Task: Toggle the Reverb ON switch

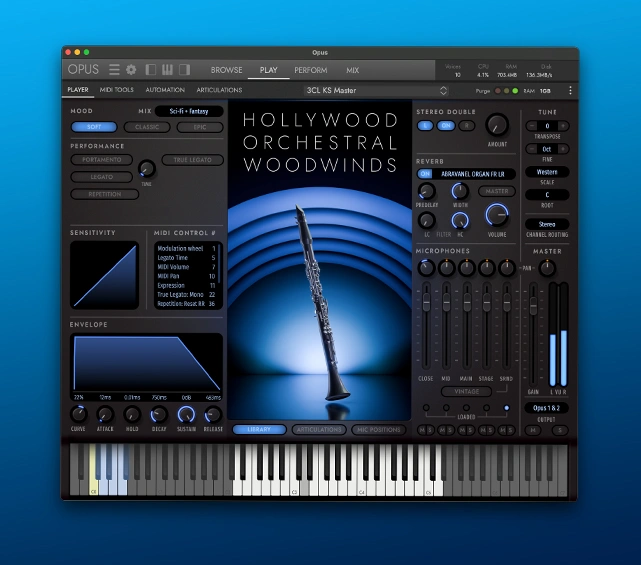Action: [x=425, y=174]
